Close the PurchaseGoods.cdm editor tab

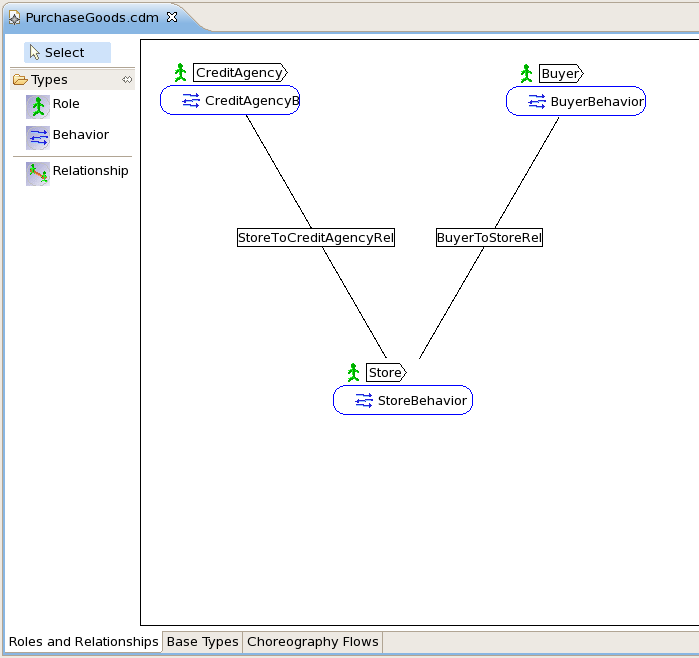pos(172,17)
